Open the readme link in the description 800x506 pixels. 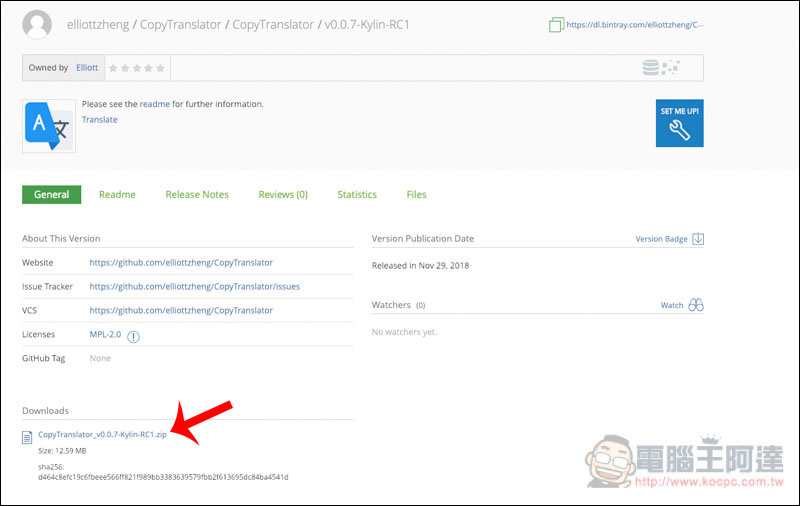[154, 104]
